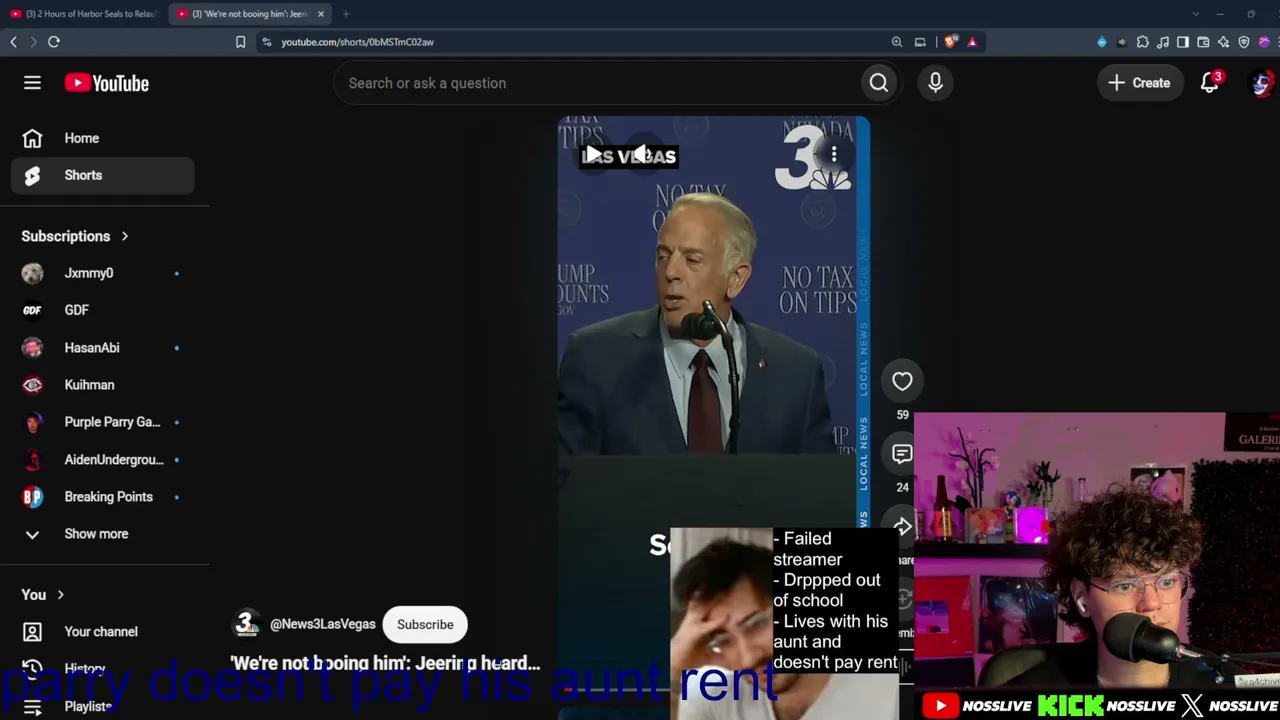Expand the Subscriptions section

click(76, 236)
